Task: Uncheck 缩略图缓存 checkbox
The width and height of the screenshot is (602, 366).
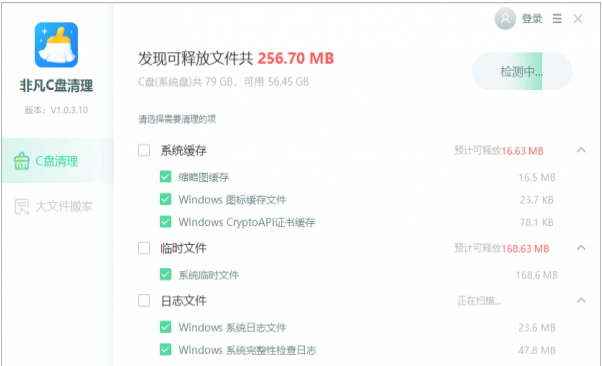Action: click(165, 177)
